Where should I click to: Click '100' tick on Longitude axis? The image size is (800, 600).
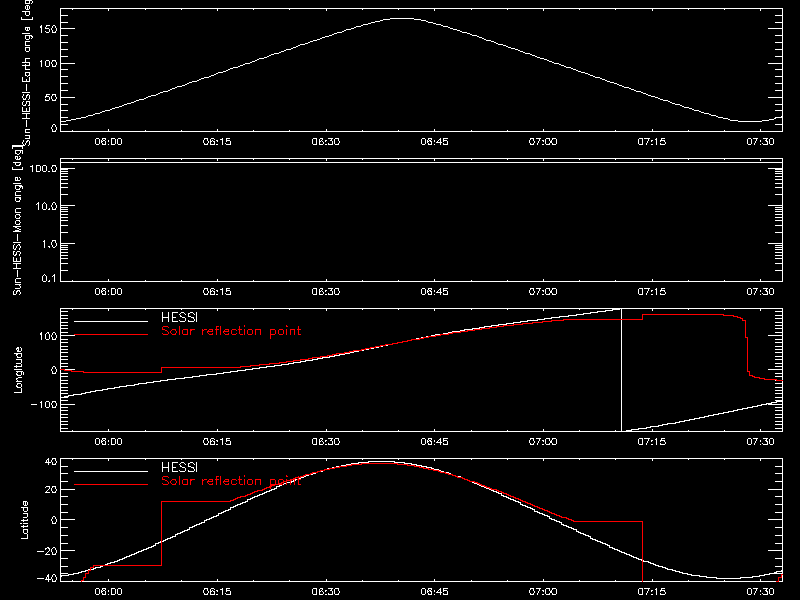click(47, 336)
